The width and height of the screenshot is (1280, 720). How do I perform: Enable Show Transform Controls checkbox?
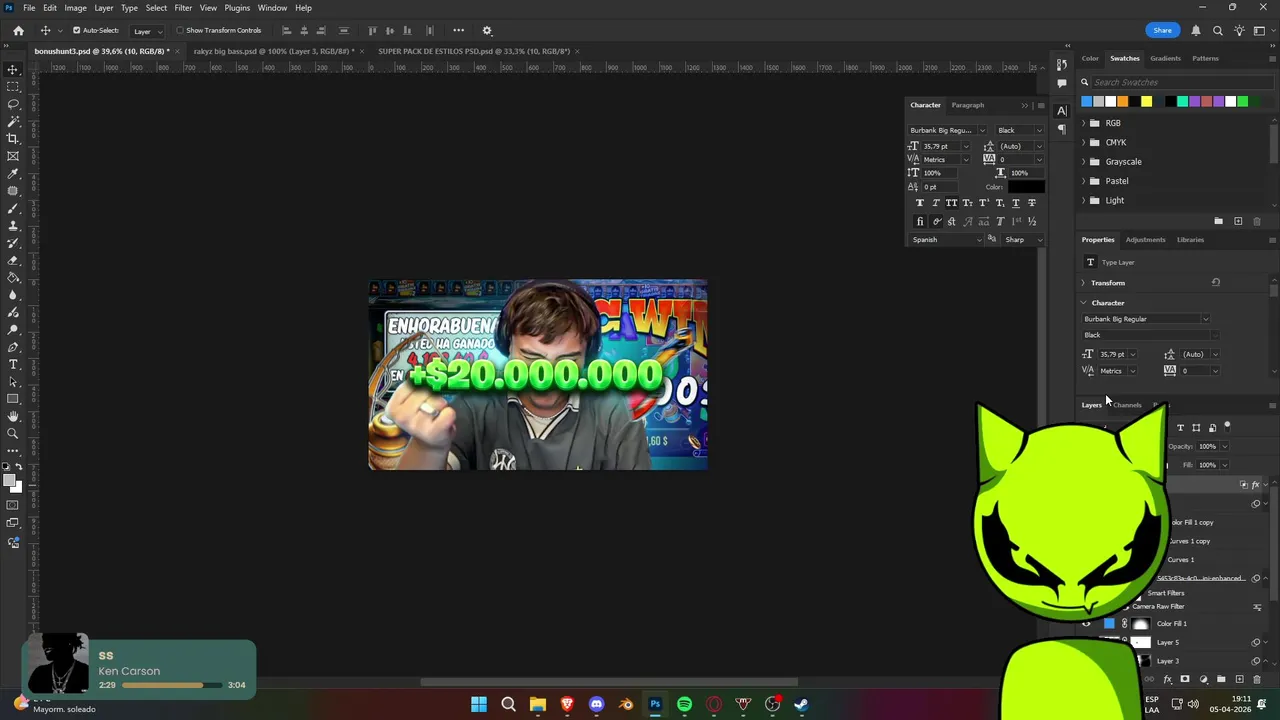180,30
